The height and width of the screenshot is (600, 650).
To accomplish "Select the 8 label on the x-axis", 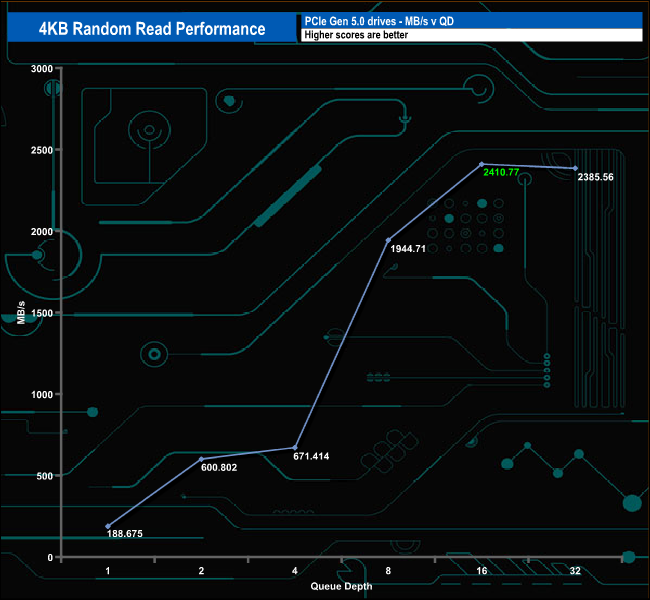I will [x=388, y=570].
